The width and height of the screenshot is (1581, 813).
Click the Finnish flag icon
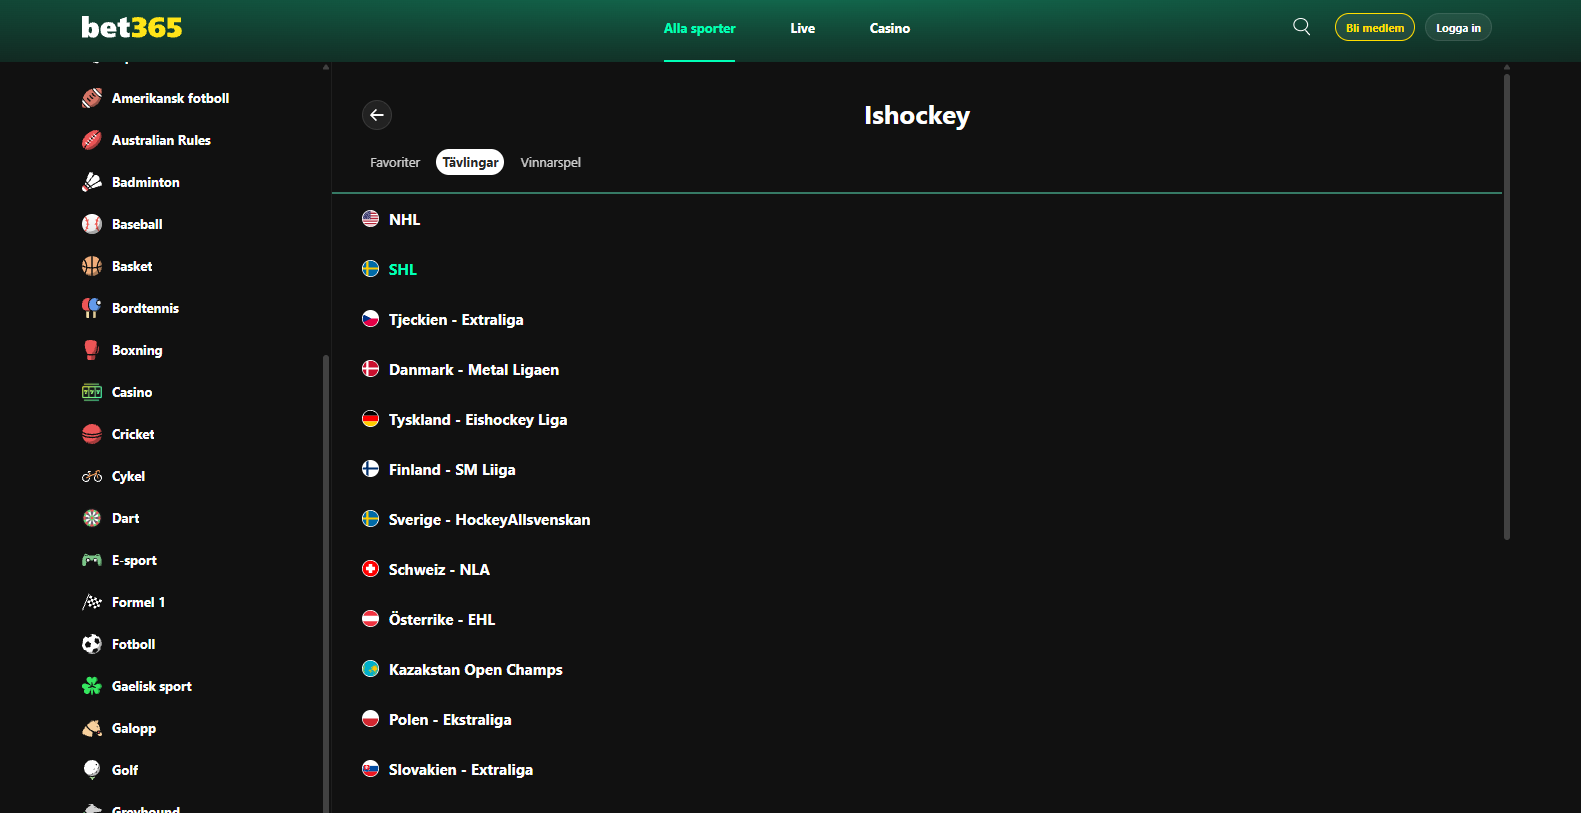click(370, 468)
